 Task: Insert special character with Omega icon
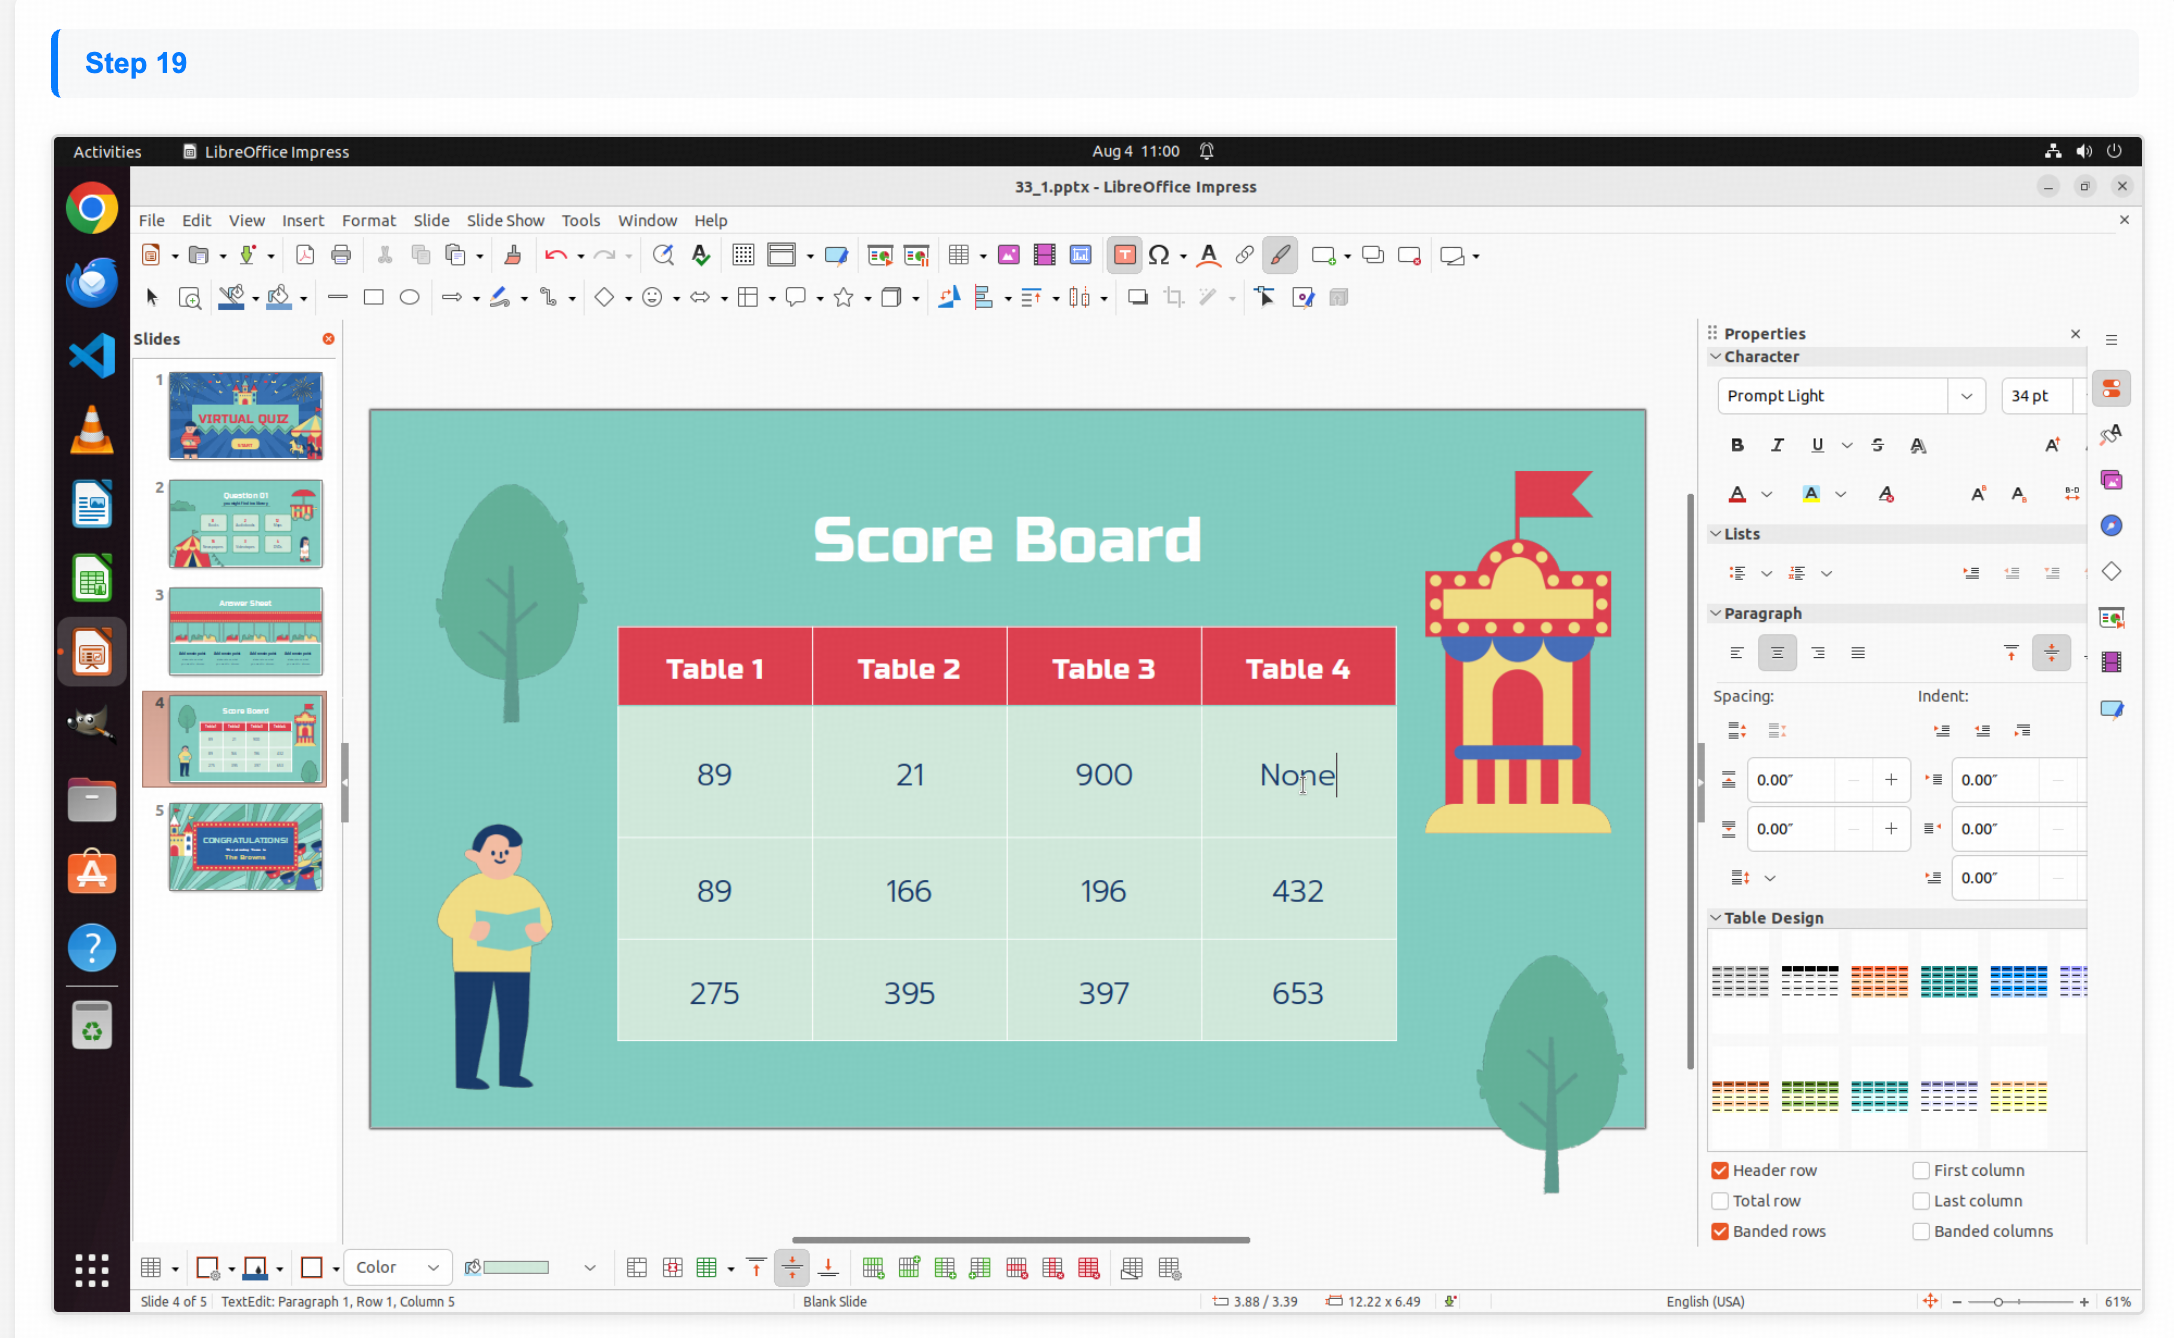[x=1158, y=256]
